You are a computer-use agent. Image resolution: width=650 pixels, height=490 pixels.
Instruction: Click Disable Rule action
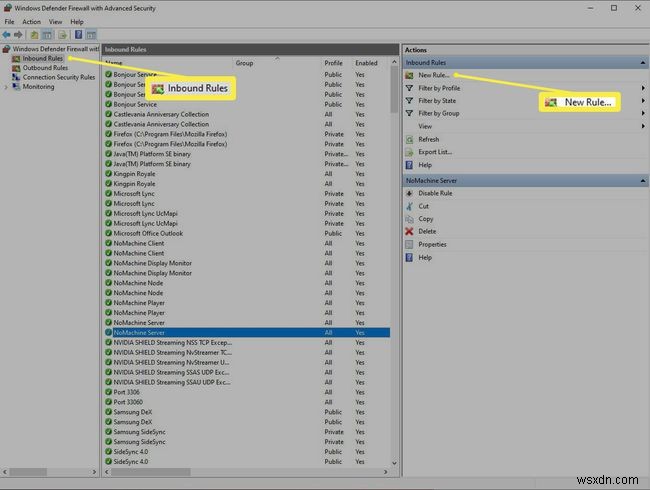point(435,193)
